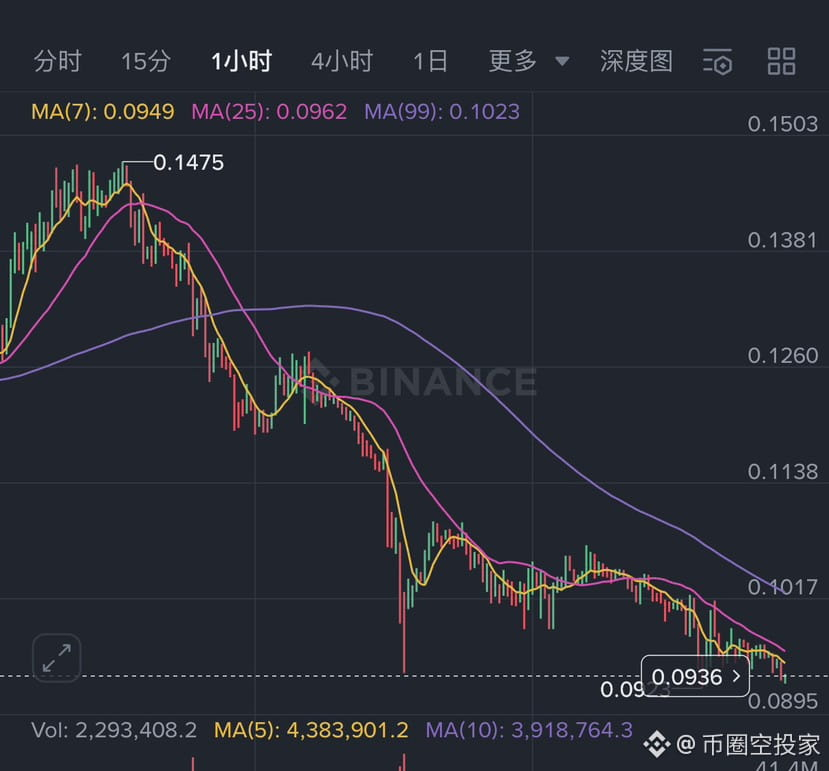Image resolution: width=829 pixels, height=771 pixels.
Task: Select the 分时 timeframe tab
Action: click(58, 61)
